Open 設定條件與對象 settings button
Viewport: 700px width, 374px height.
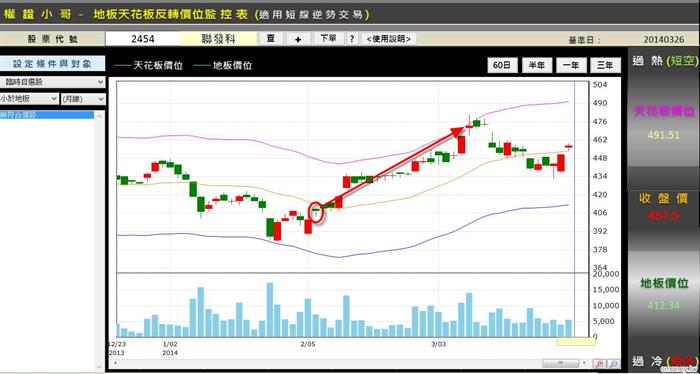coord(52,63)
